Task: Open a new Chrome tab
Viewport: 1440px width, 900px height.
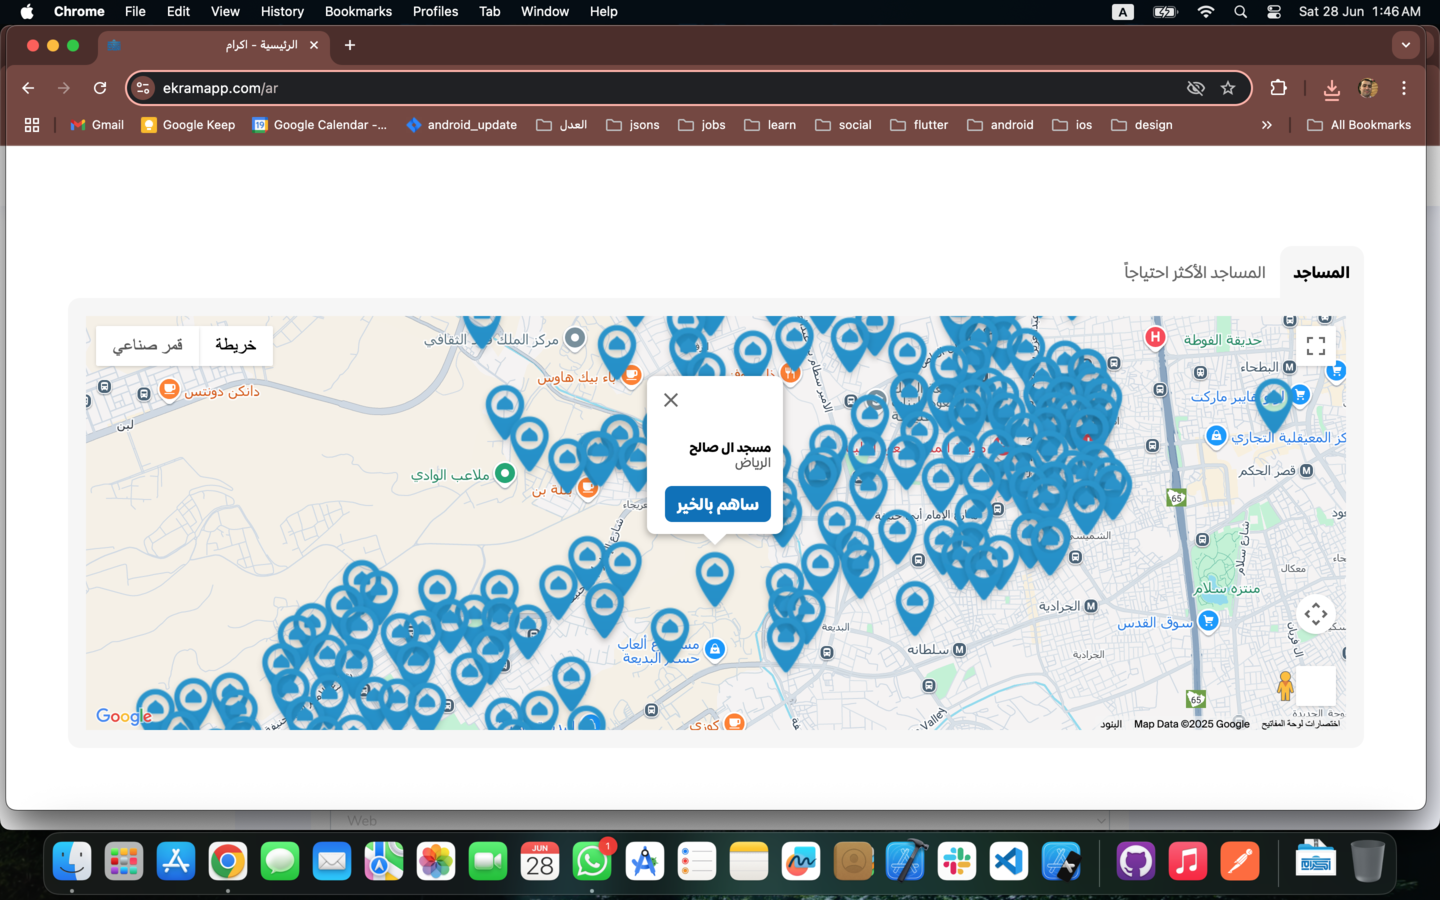Action: [350, 45]
